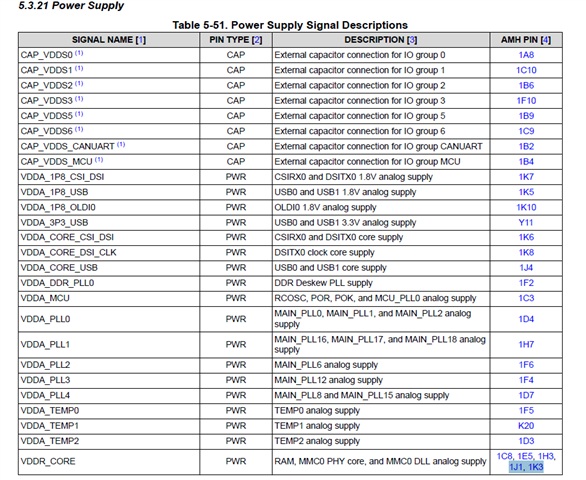The width and height of the screenshot is (586, 480).
Task: Select highlighted pin link 1K3
Action: (535, 467)
